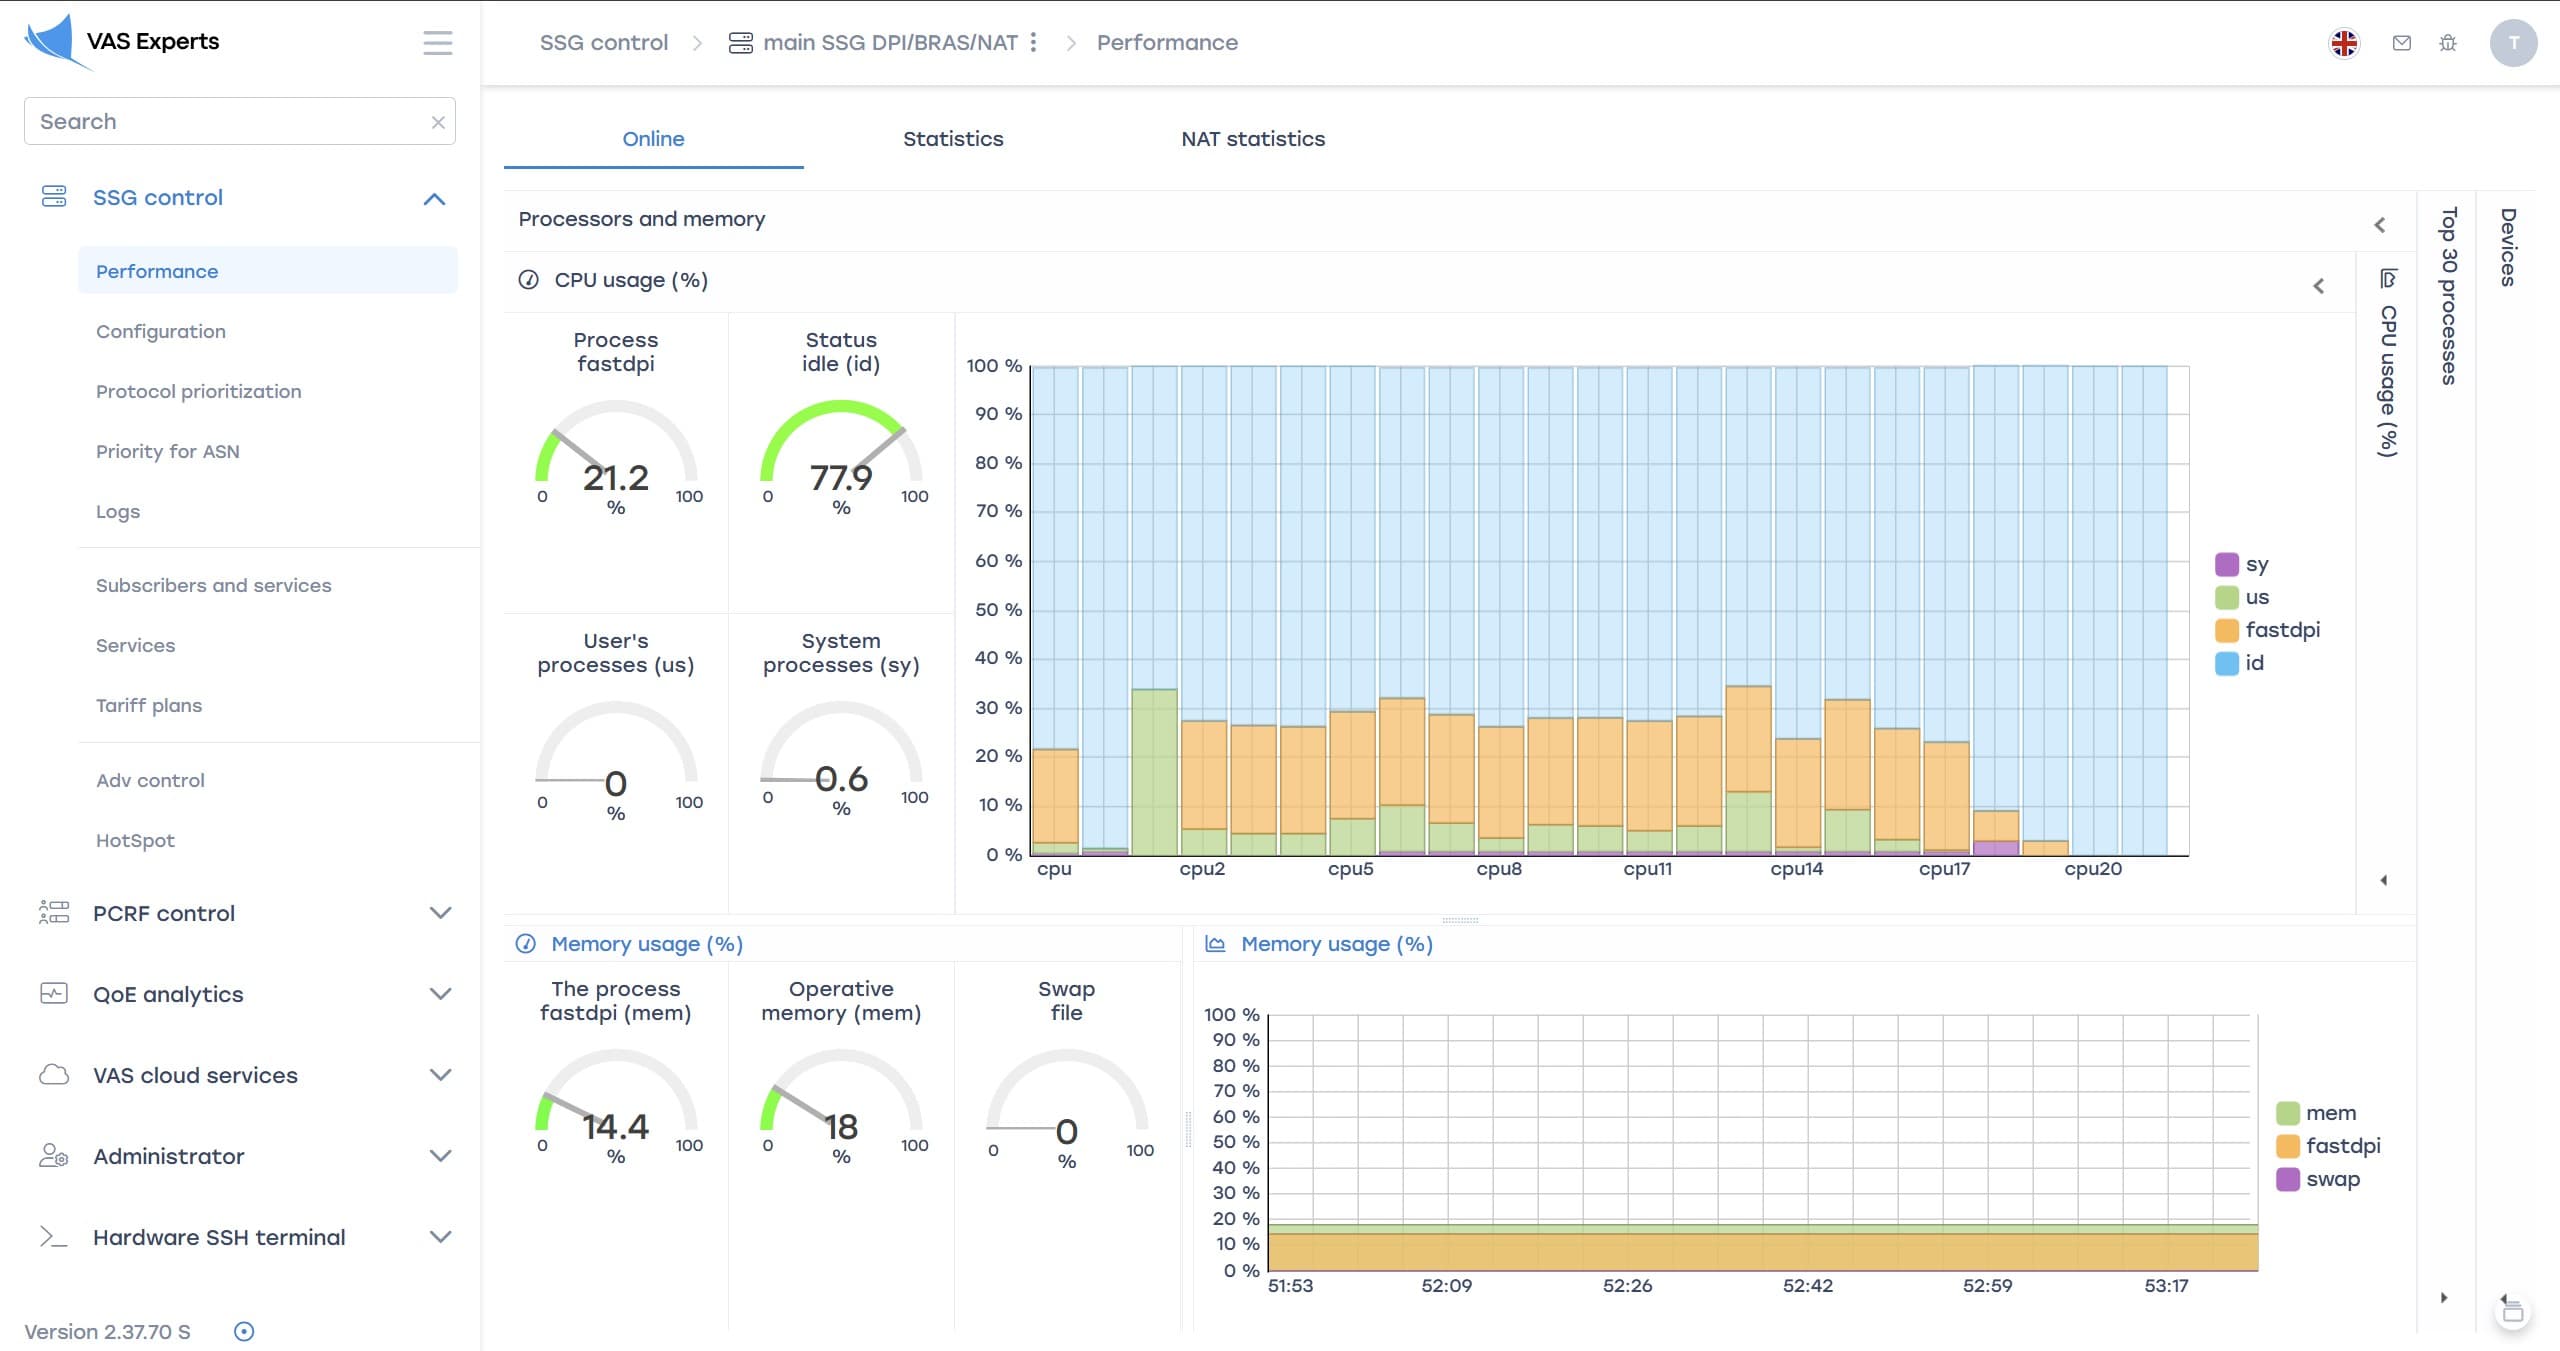Change language via the UK flag icon

(2344, 43)
